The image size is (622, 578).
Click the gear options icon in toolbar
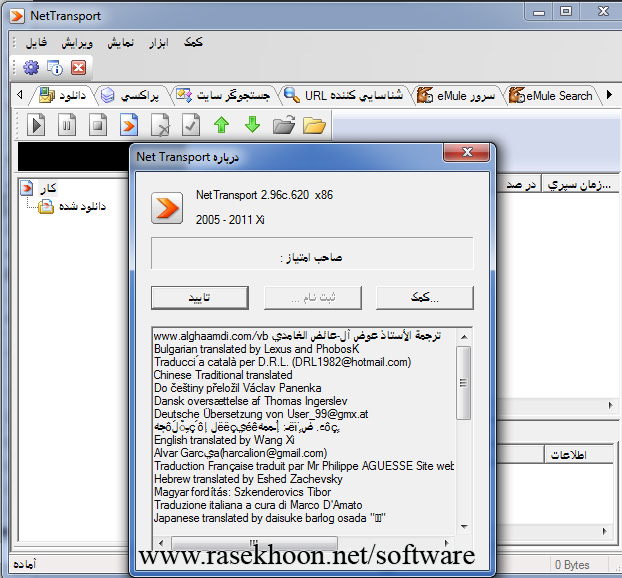click(x=31, y=67)
